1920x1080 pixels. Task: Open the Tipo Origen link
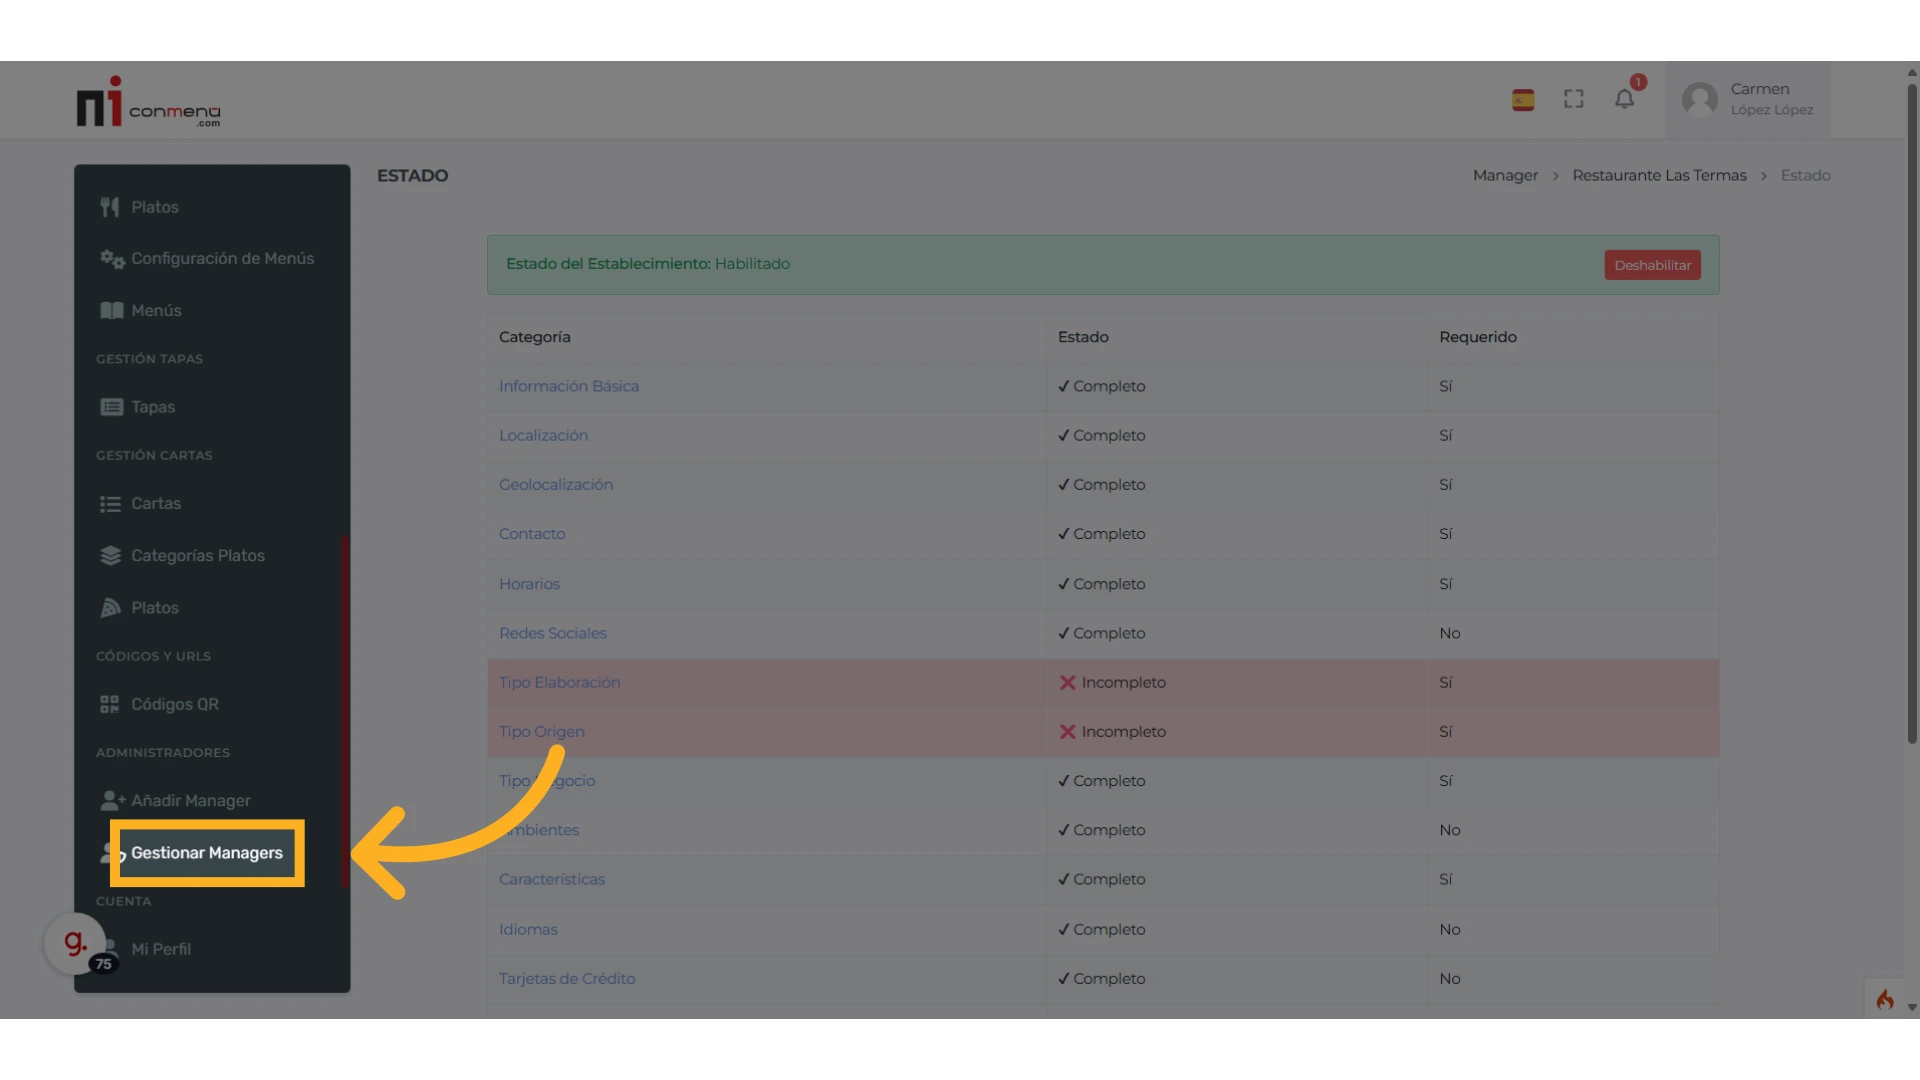coord(541,732)
